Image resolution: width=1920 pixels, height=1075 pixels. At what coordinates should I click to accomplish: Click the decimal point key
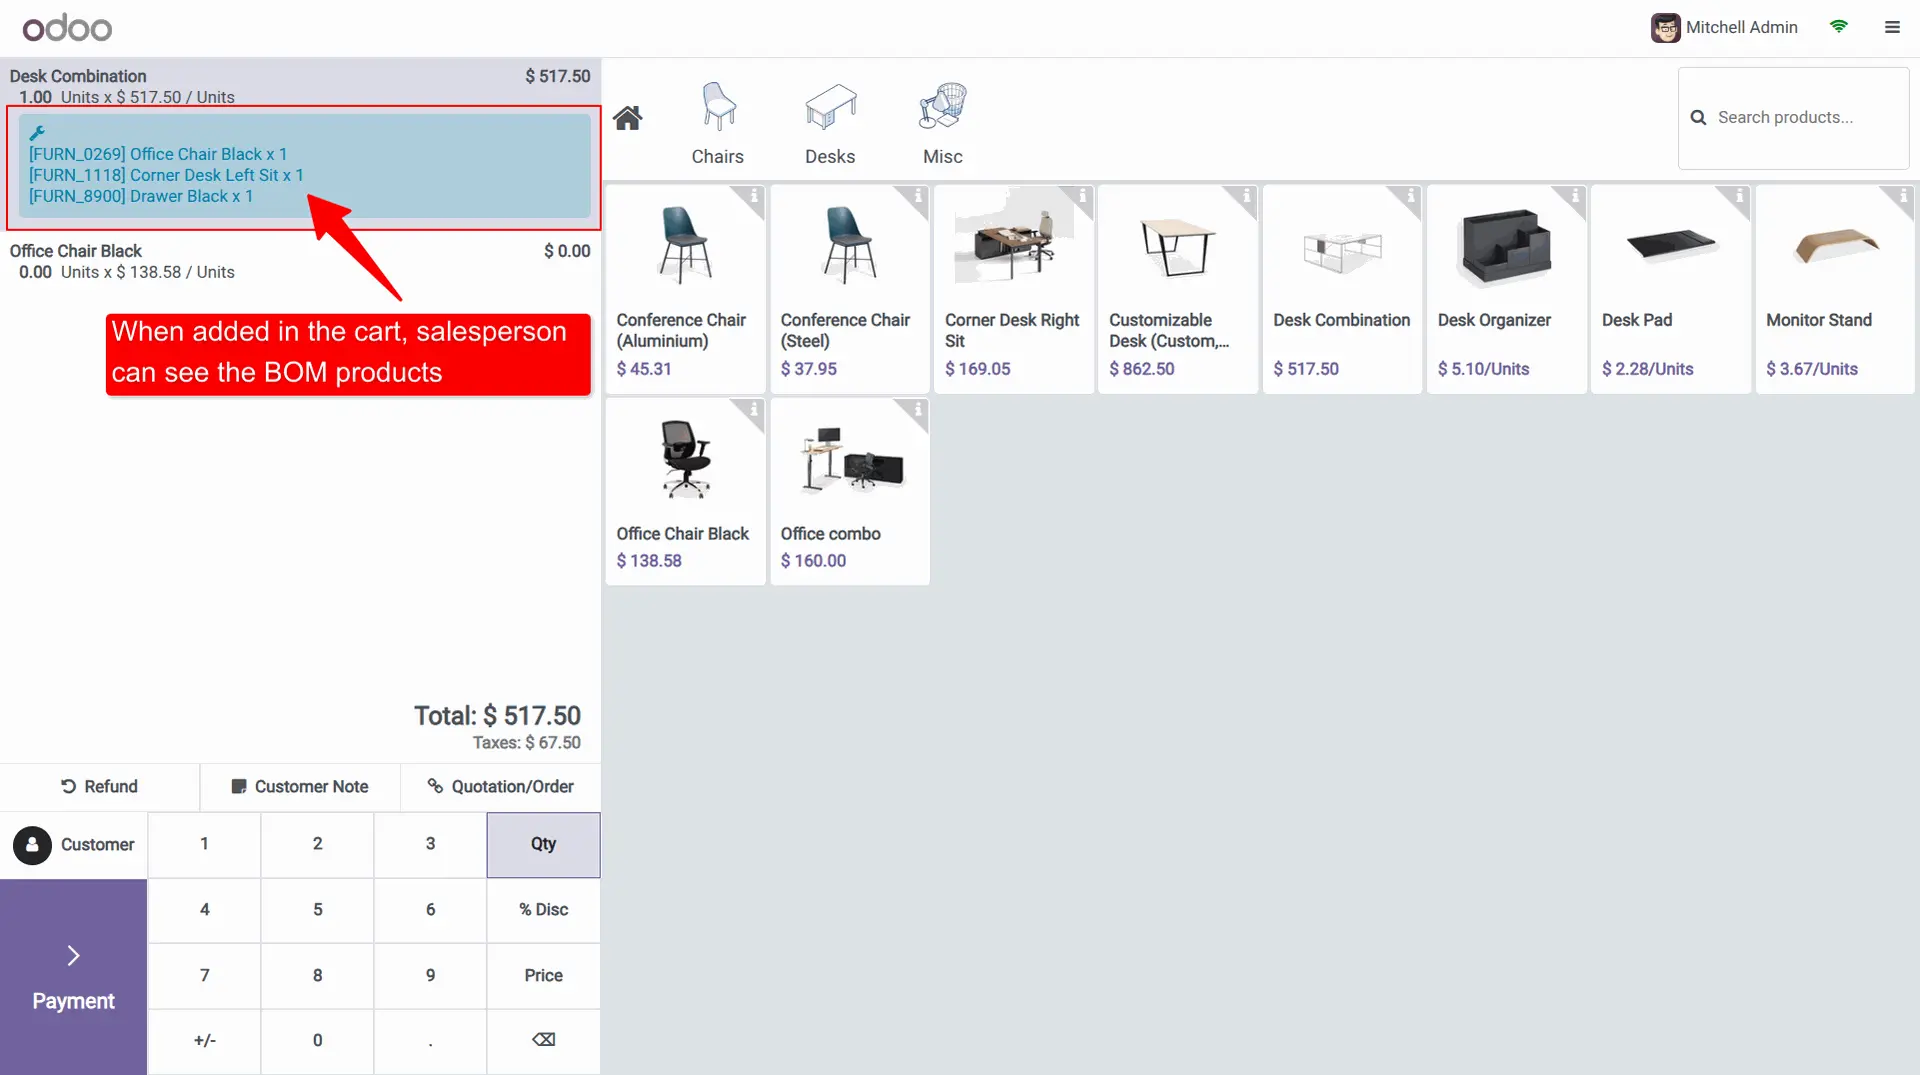[430, 1040]
